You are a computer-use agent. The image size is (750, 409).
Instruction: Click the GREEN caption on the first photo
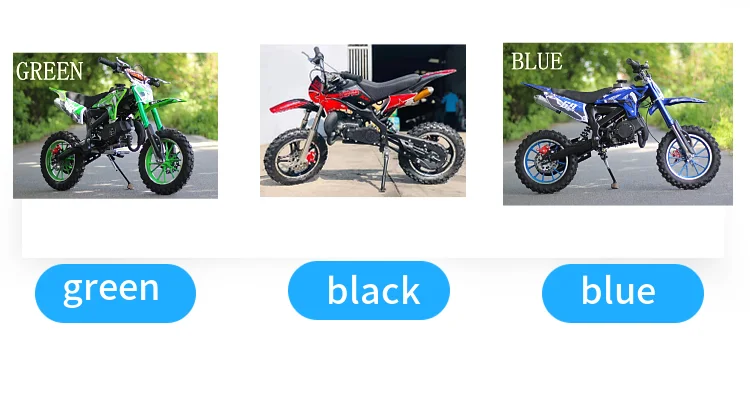[x=49, y=72]
